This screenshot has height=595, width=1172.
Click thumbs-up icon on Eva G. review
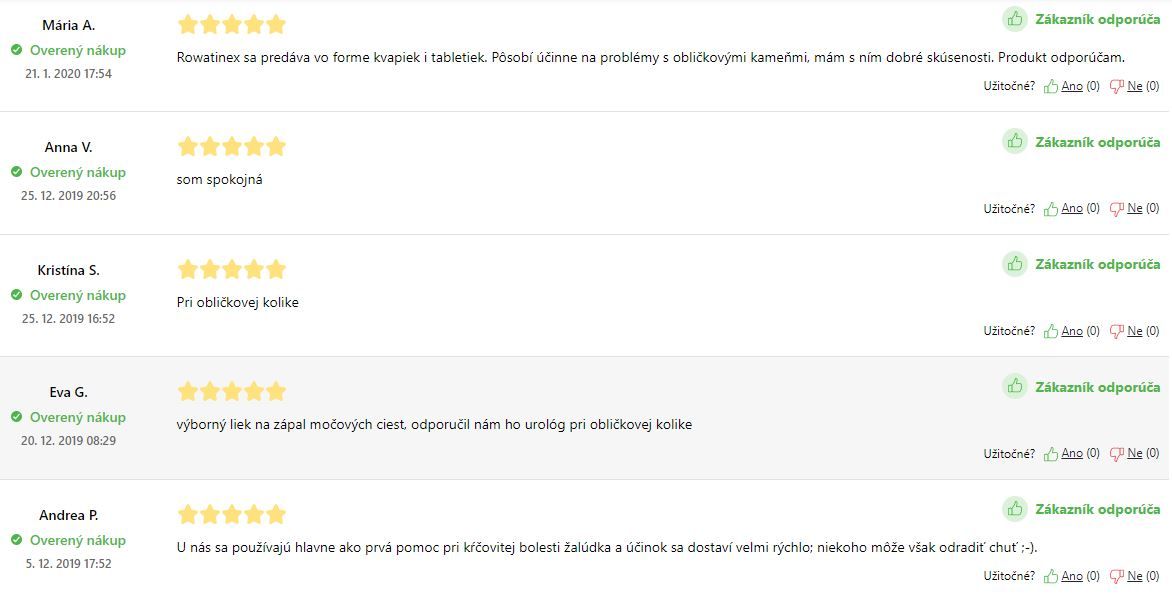(1051, 454)
